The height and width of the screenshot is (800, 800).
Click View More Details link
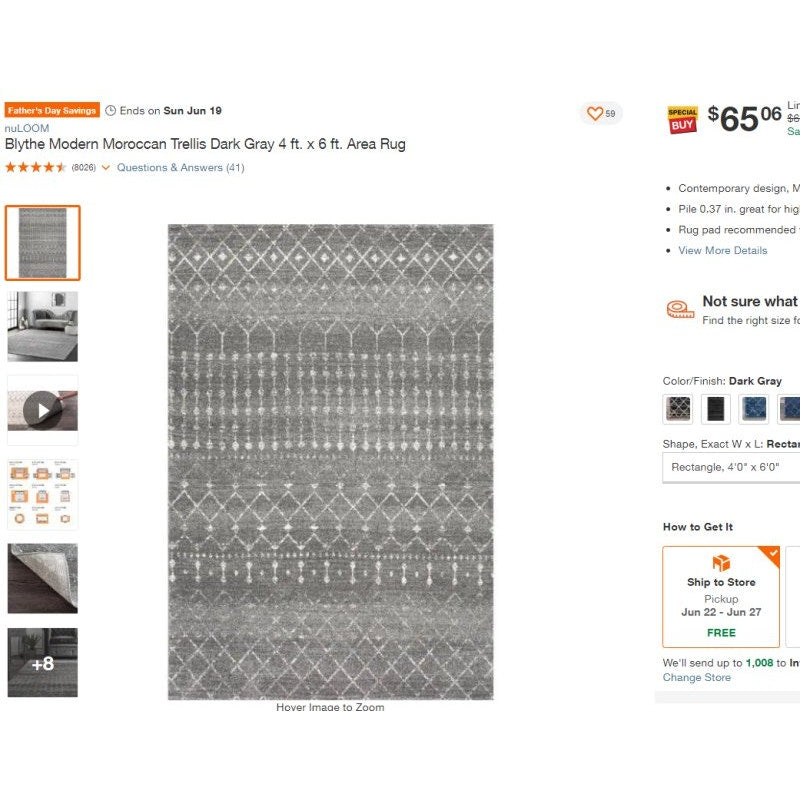tap(722, 250)
